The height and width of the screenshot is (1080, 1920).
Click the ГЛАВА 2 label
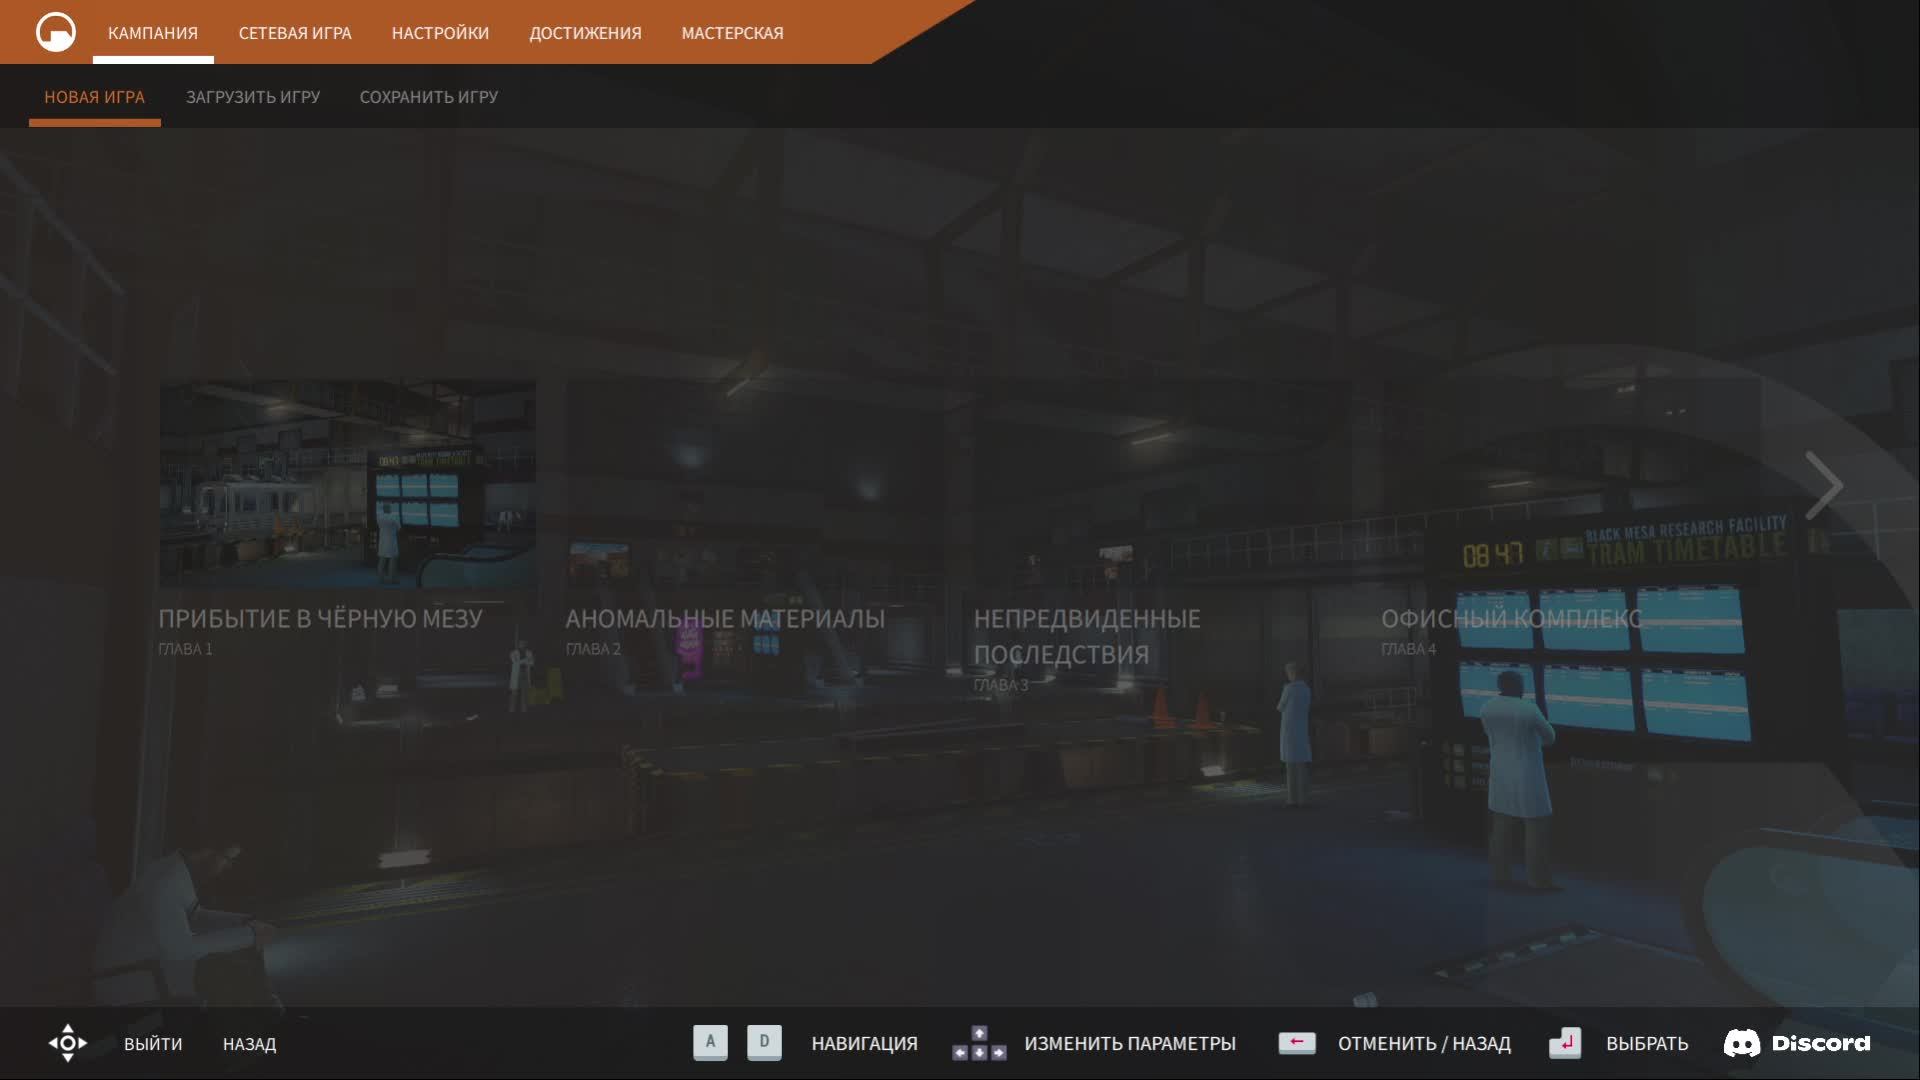593,649
